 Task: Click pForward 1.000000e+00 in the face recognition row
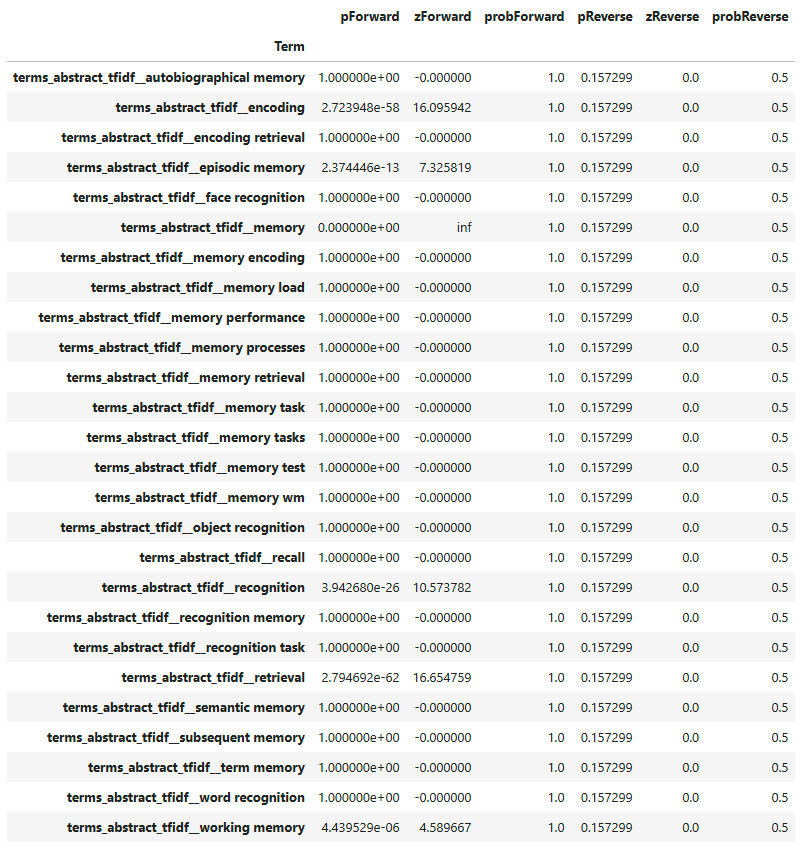point(359,198)
